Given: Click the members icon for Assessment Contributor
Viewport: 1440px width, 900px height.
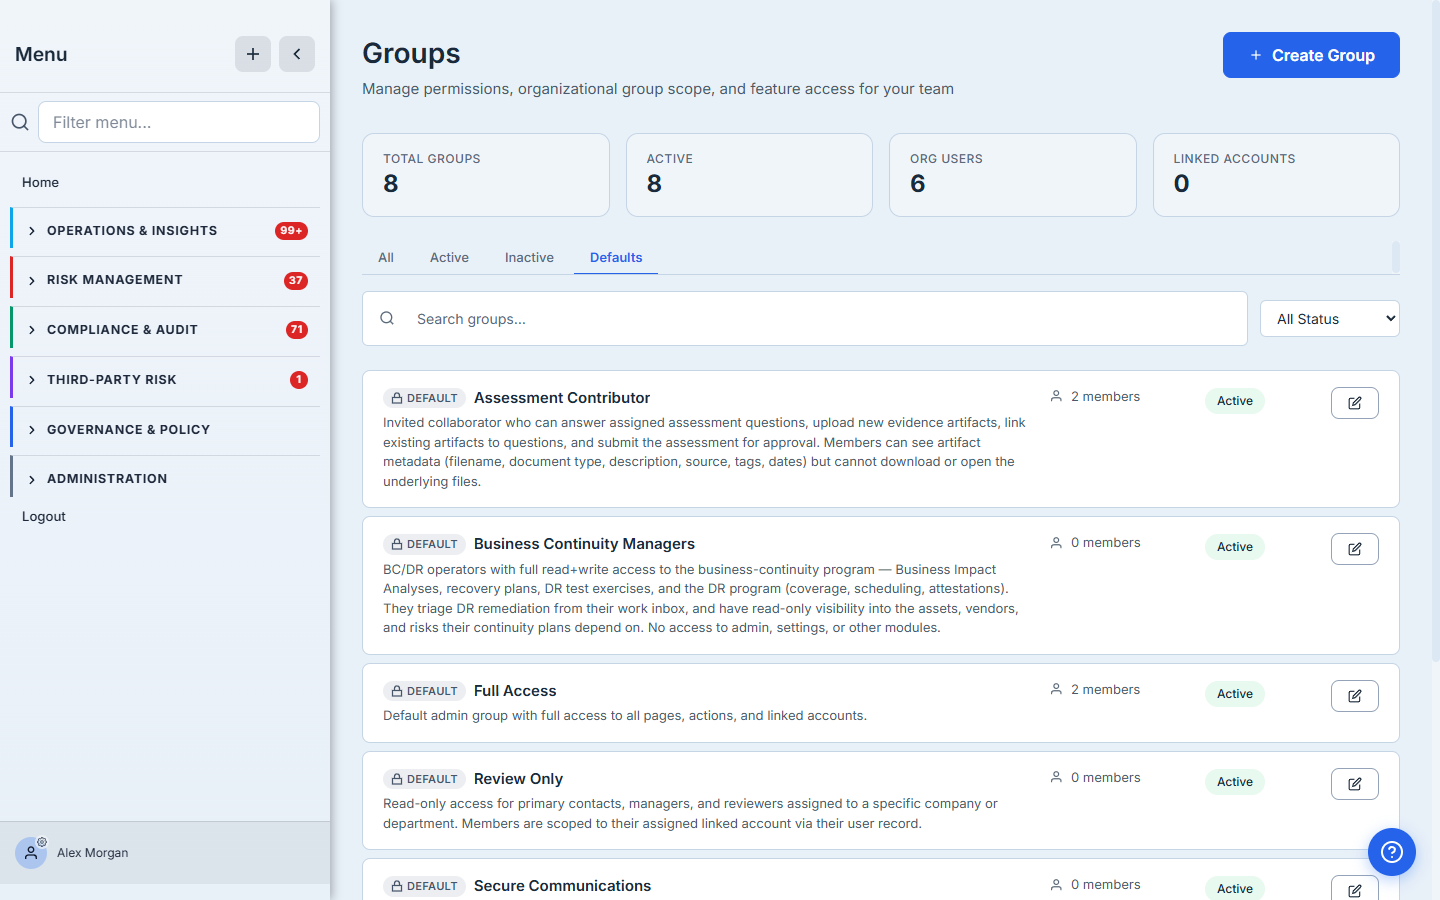Looking at the screenshot, I should 1056,396.
